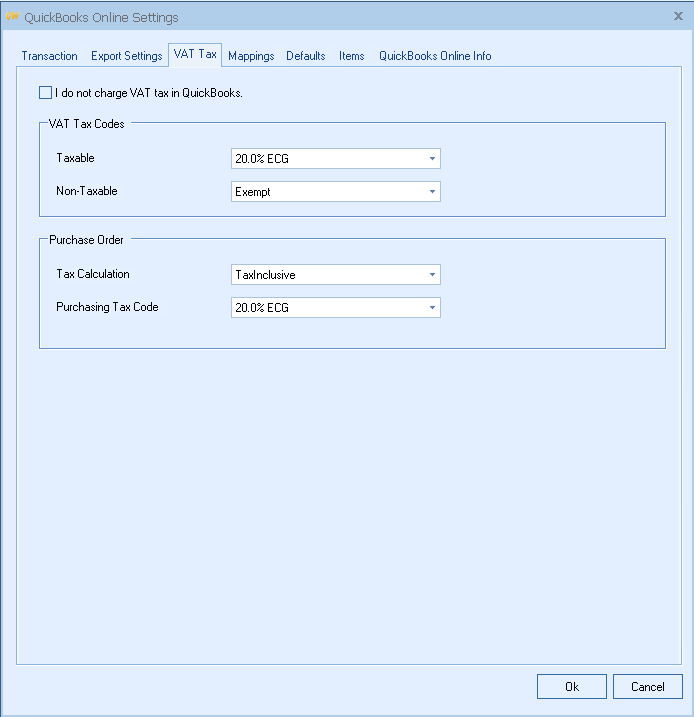The image size is (694, 717).
Task: Select the VAT Tax tab
Action: point(195,54)
